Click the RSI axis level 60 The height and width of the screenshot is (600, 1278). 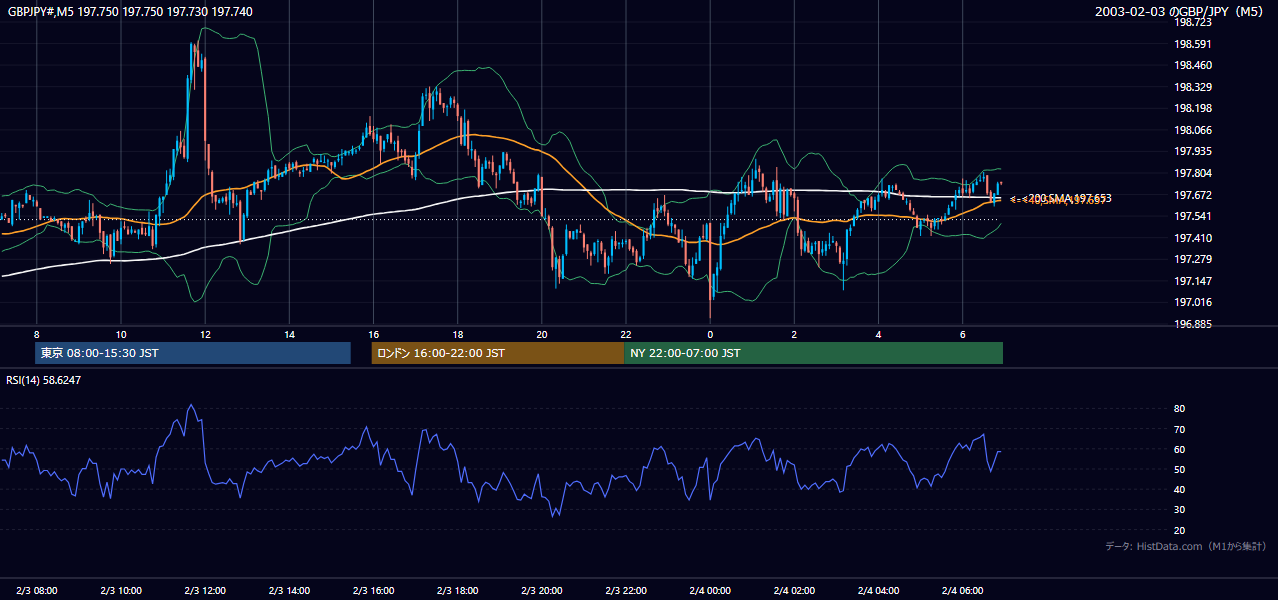1179,449
